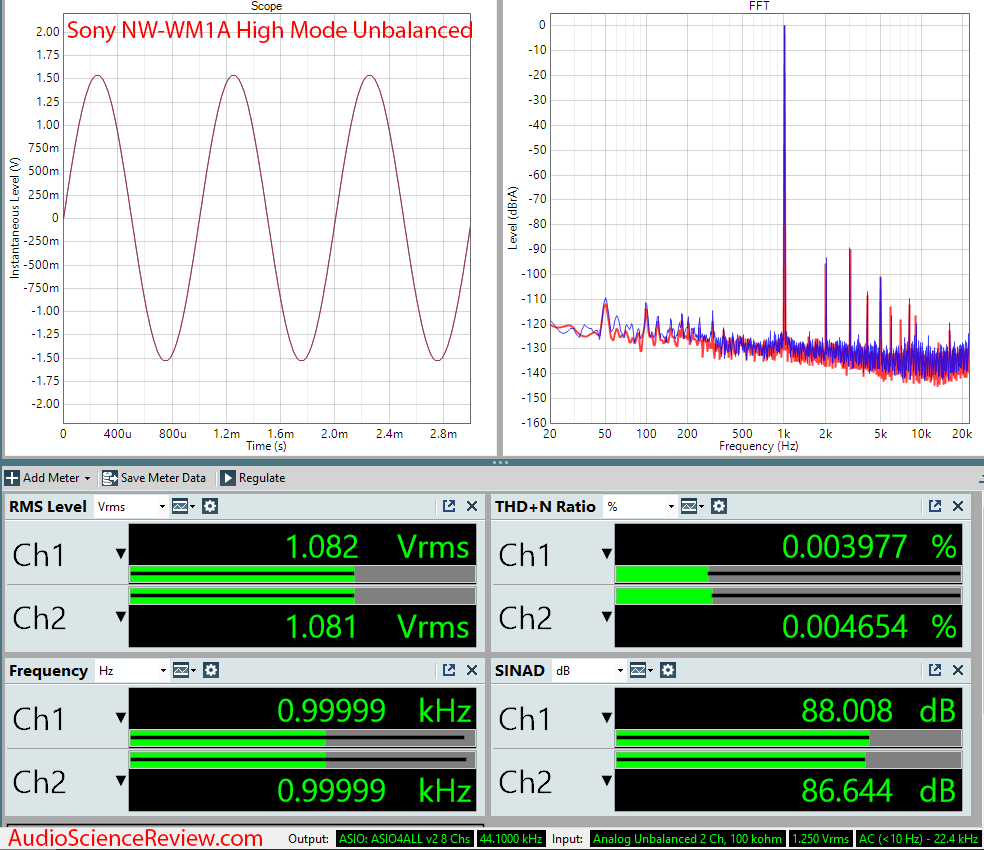Viewport: 984px width, 850px height.
Task: Expand Frequency Ch1 channel arrow
Action: pos(120,718)
